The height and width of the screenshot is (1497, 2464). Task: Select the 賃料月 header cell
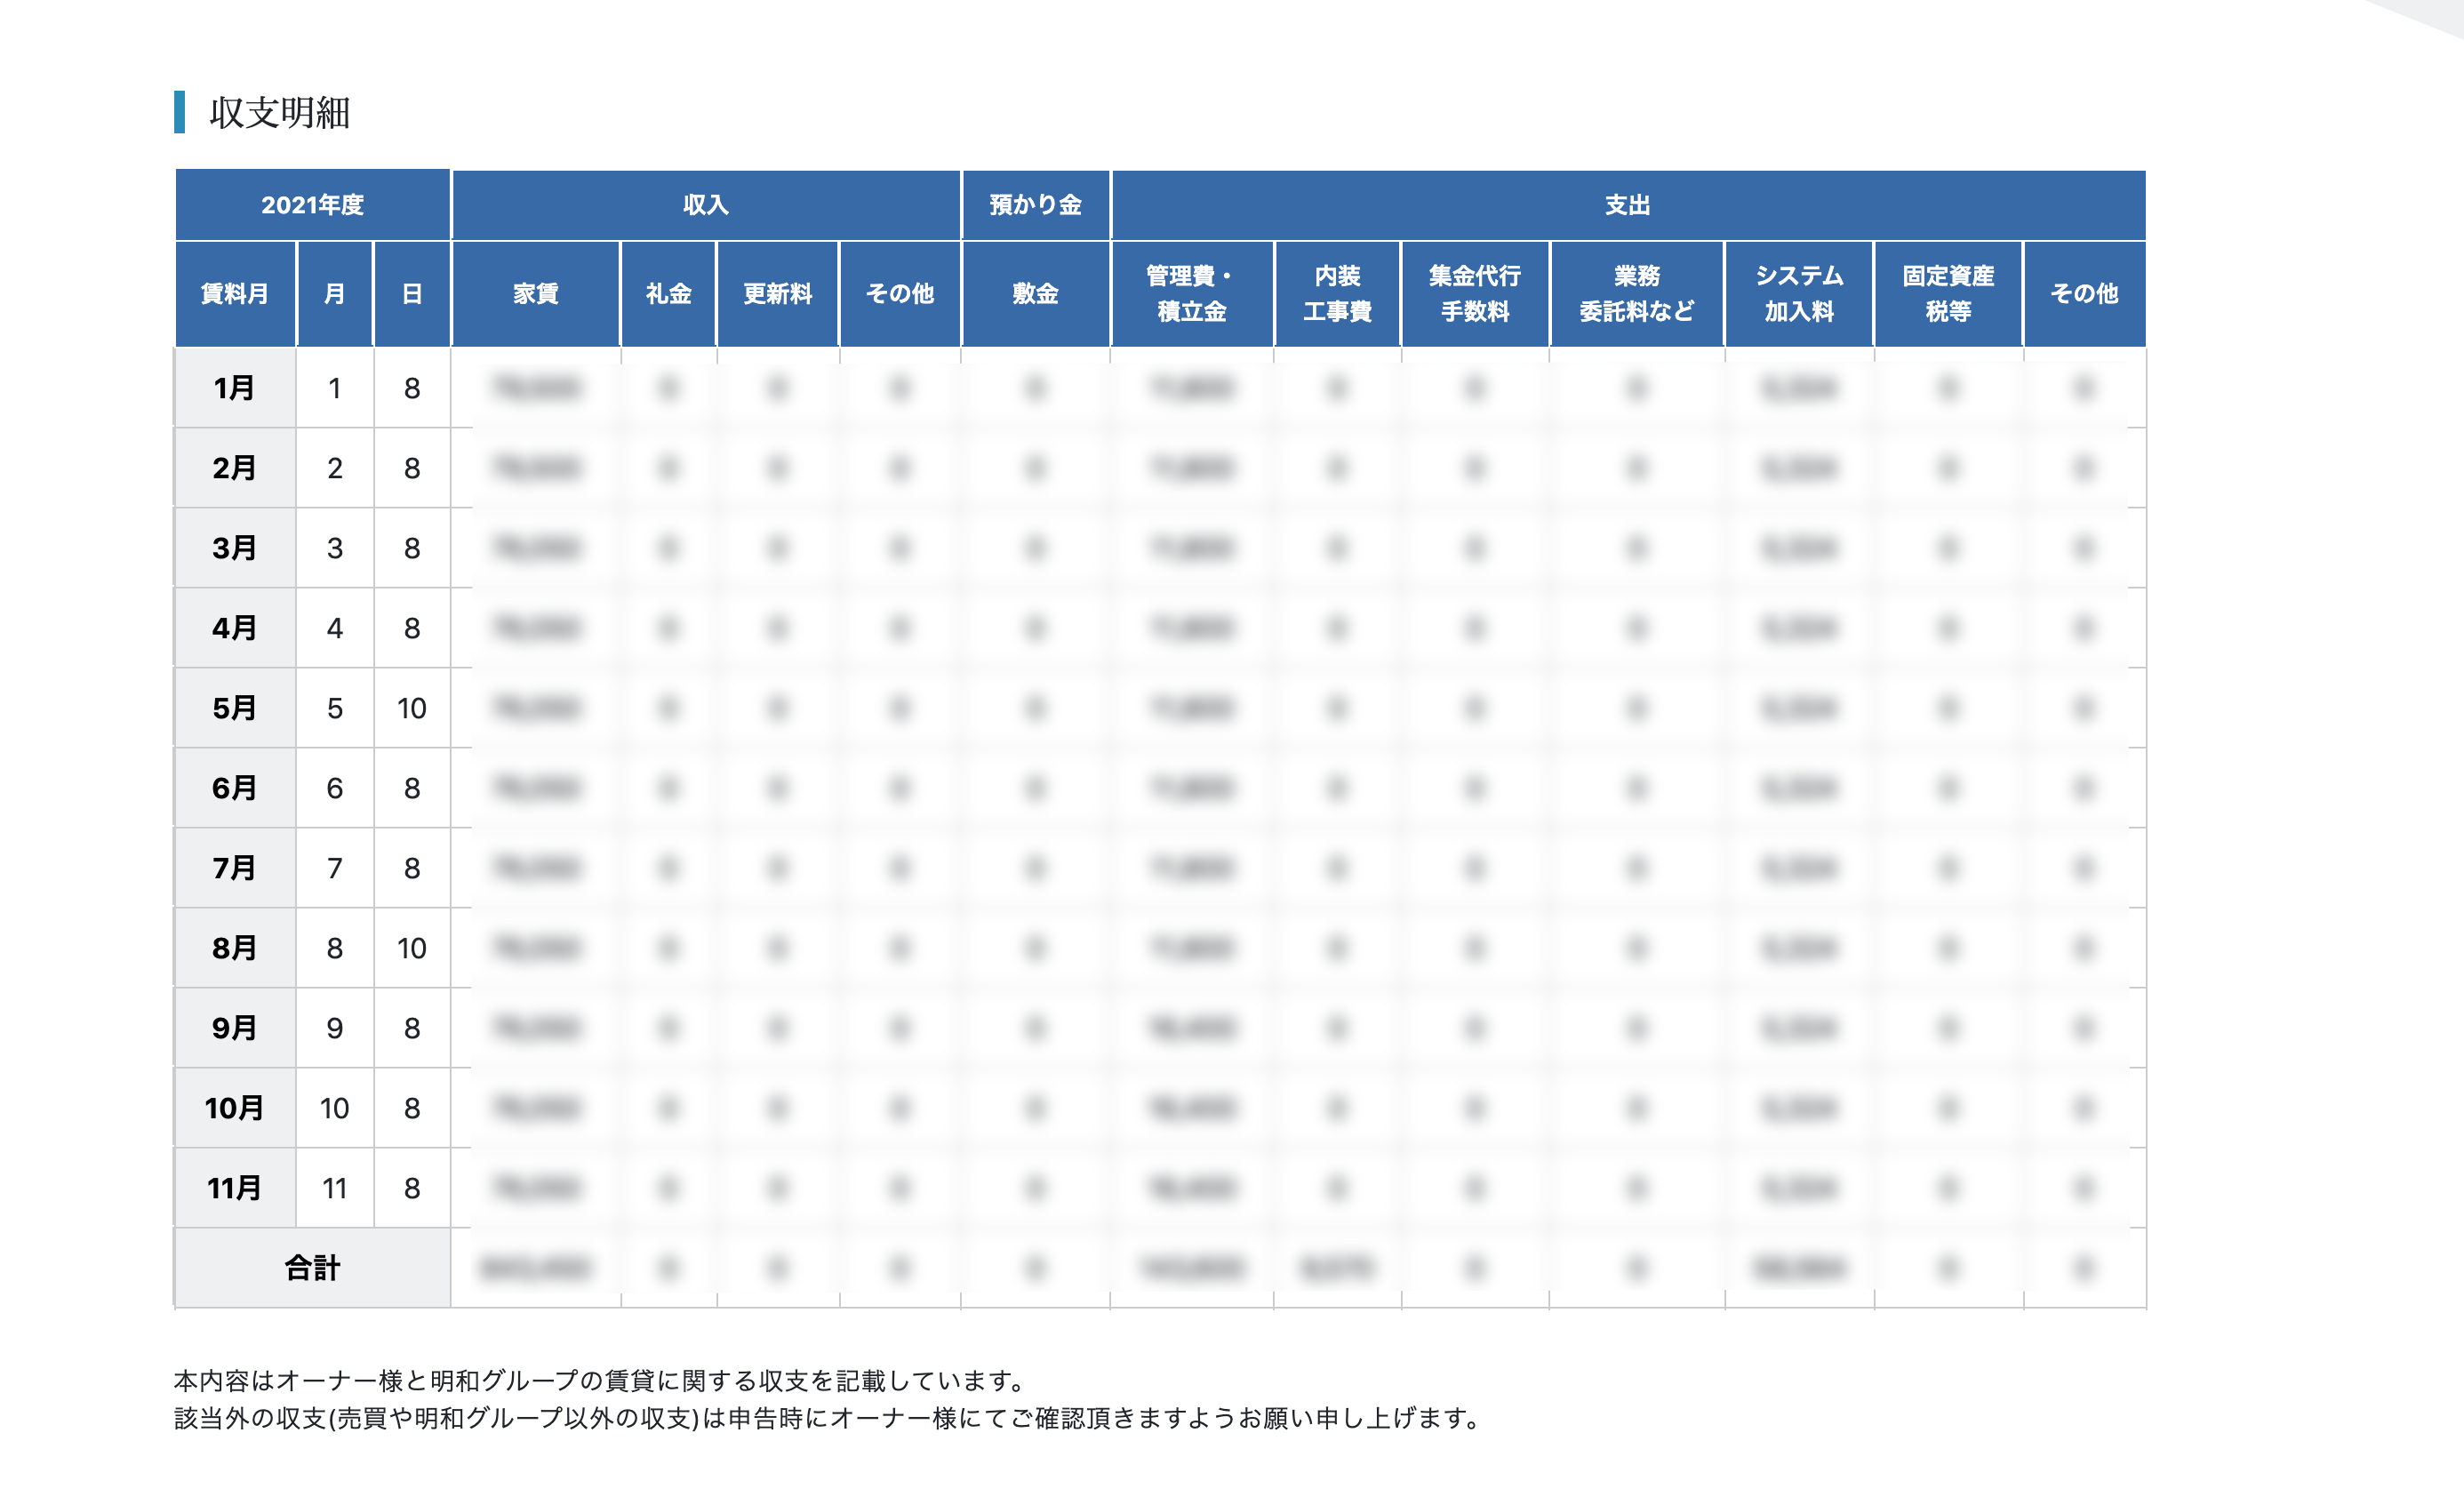[x=234, y=293]
